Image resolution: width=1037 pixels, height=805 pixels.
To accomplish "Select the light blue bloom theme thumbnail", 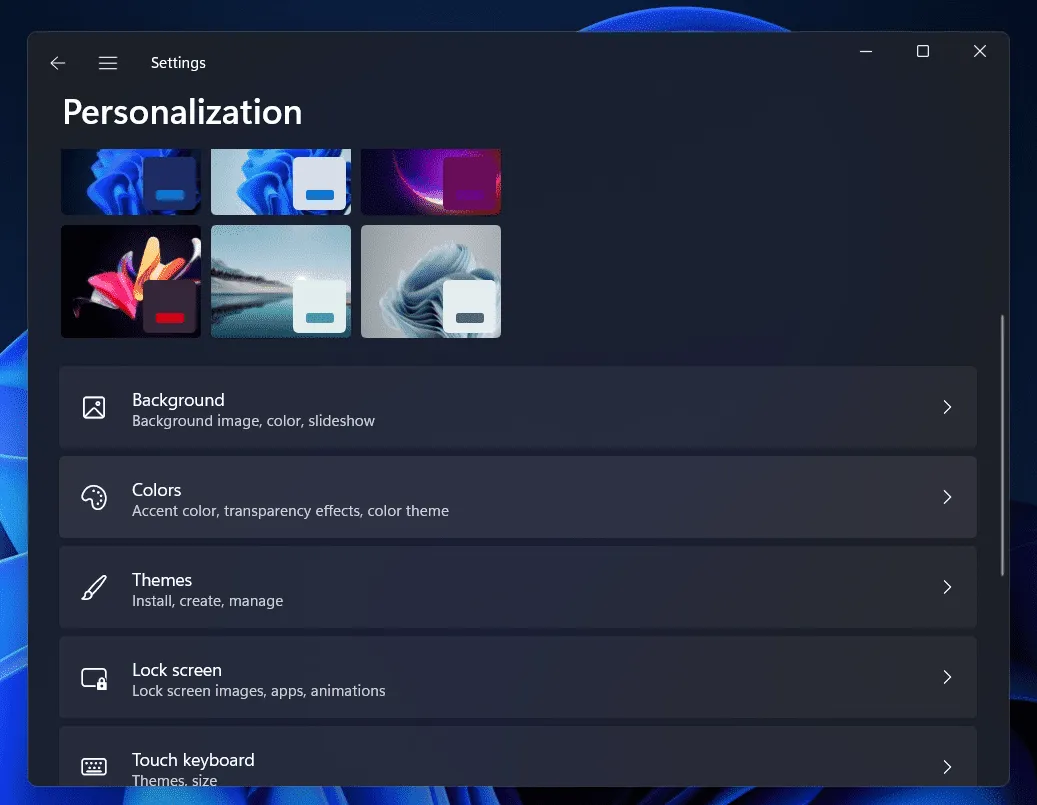I will click(281, 181).
